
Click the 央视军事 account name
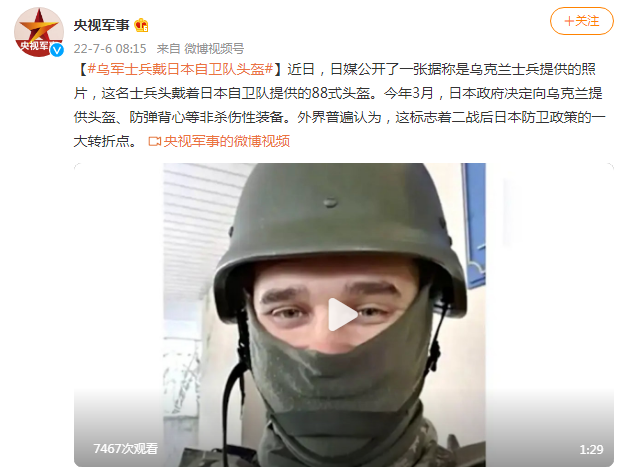(101, 25)
